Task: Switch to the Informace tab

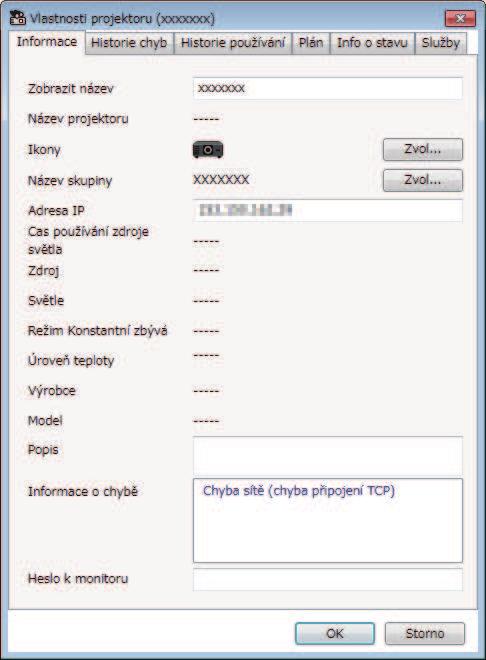Action: 47,42
